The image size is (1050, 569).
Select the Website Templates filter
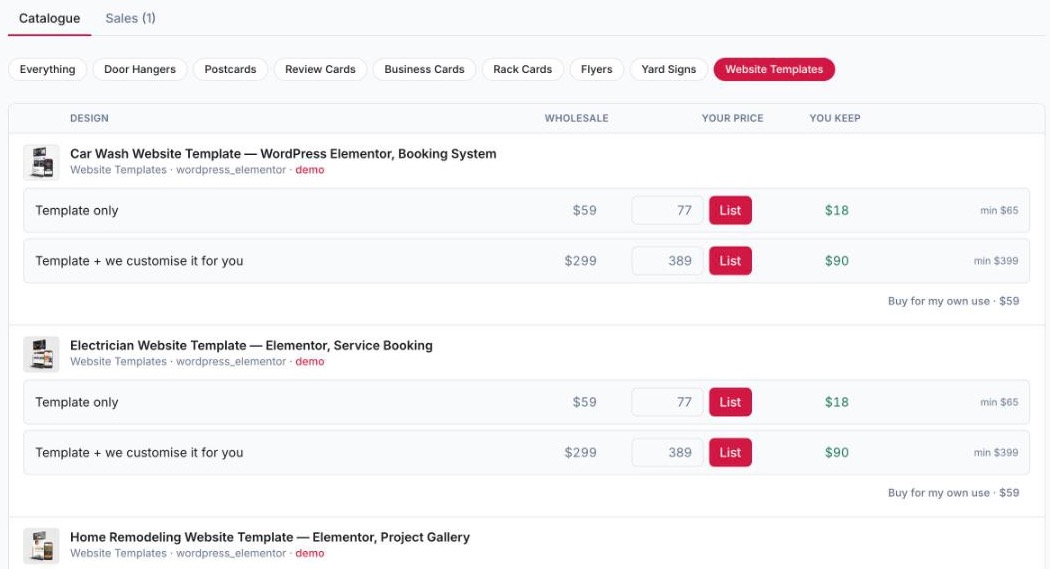[x=774, y=69]
